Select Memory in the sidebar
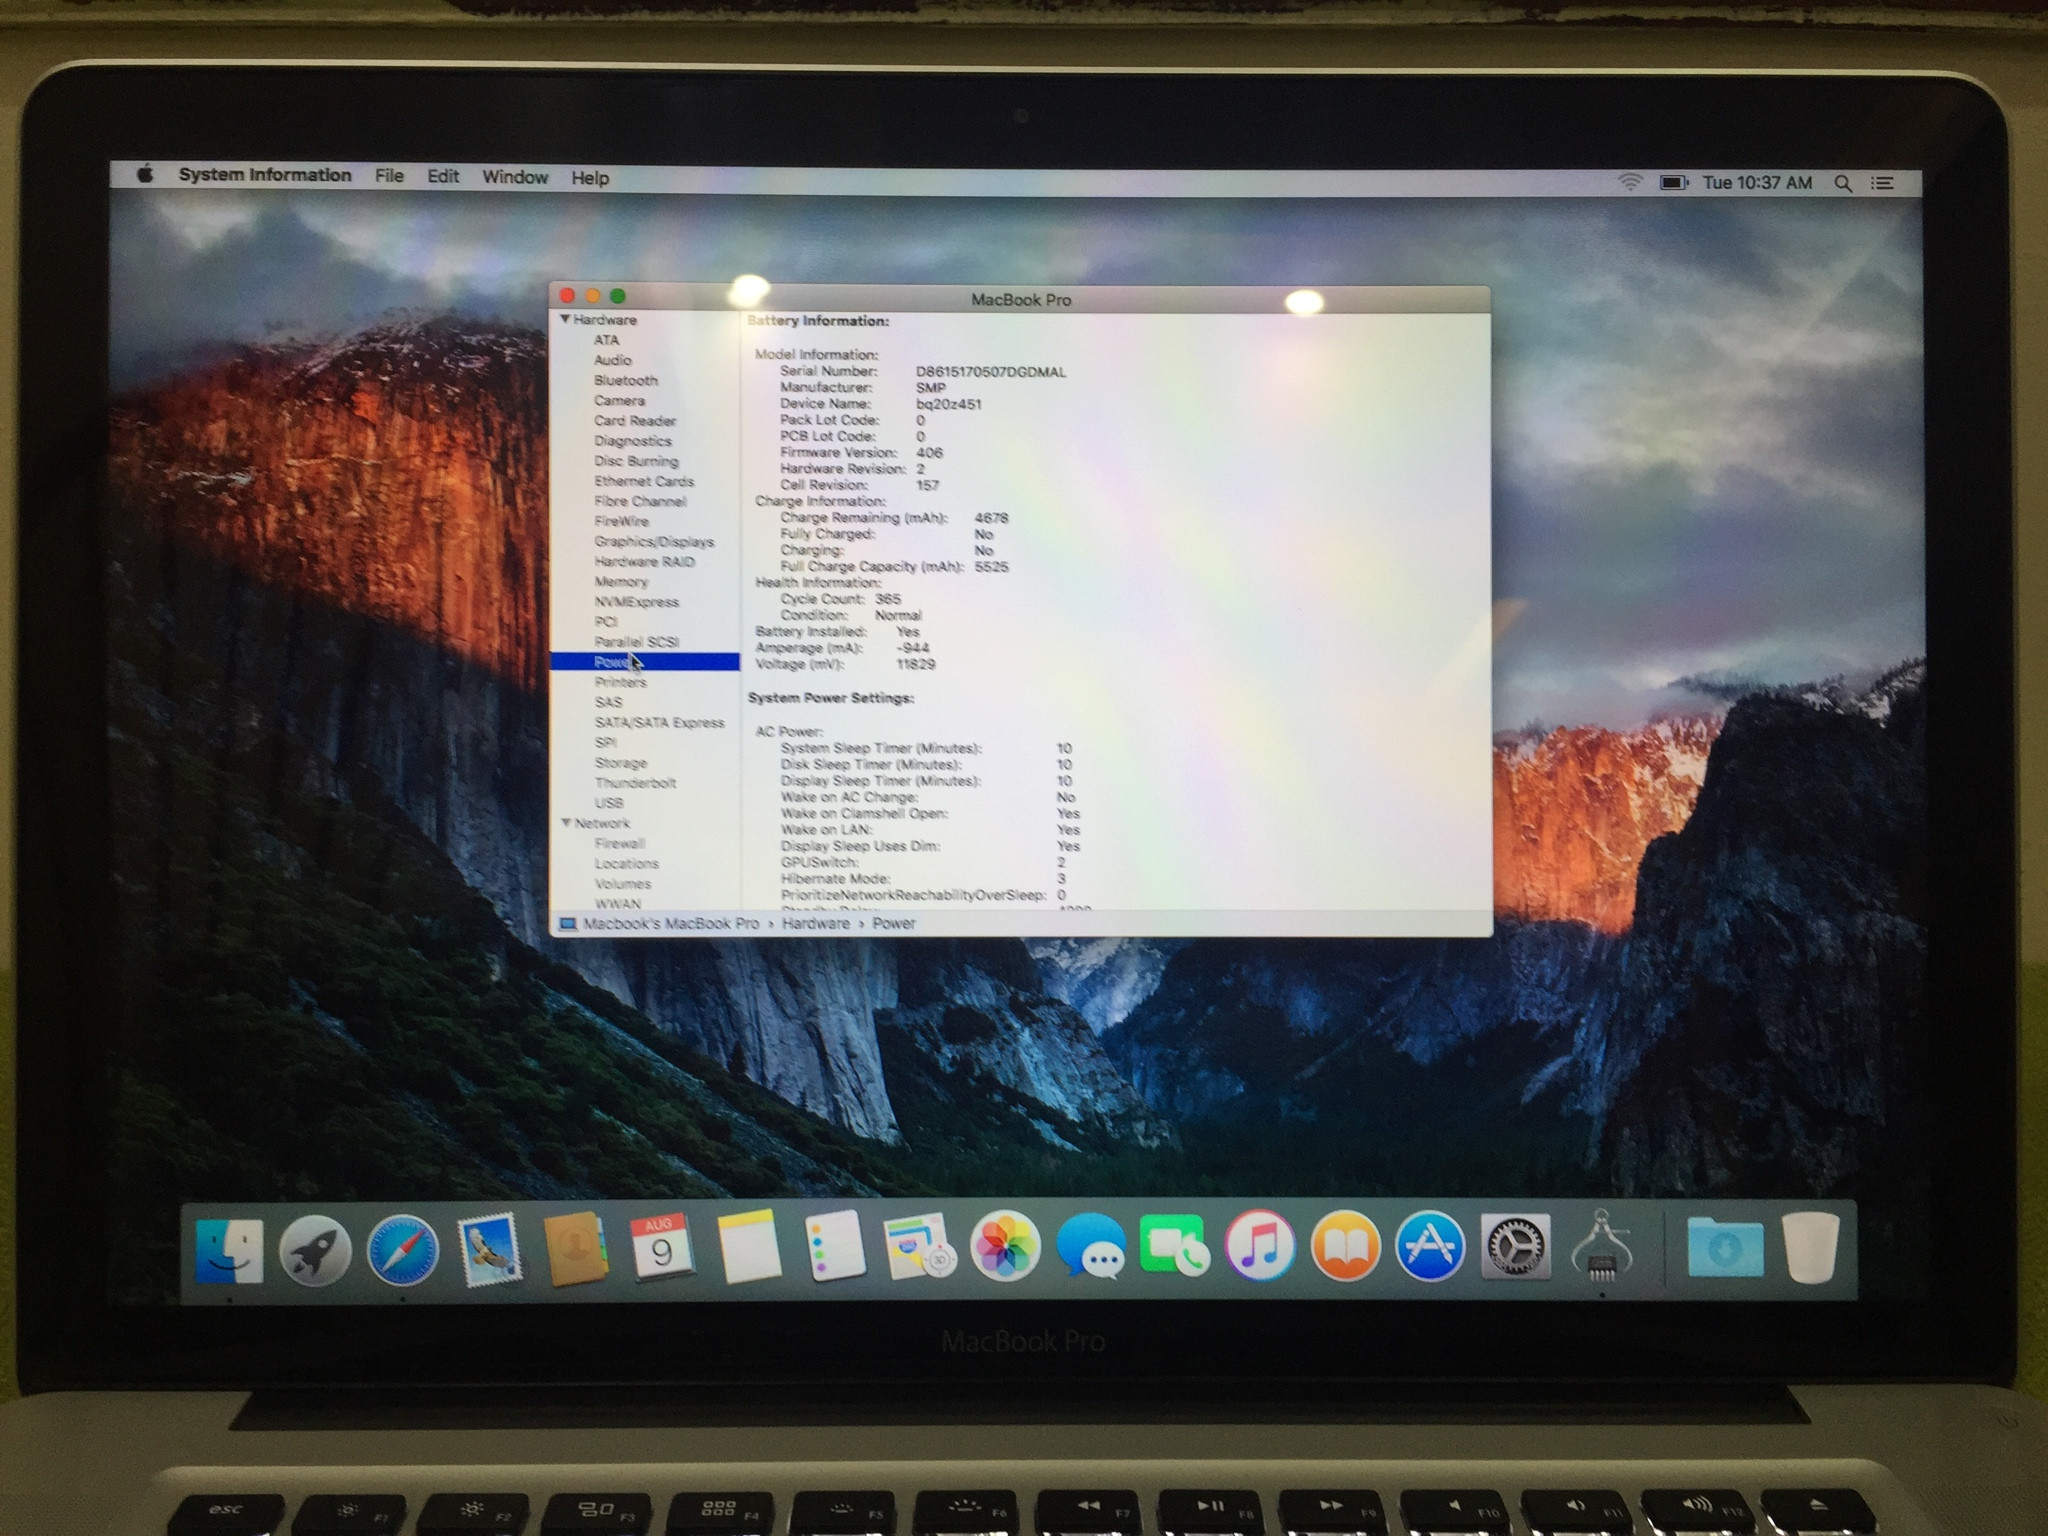The width and height of the screenshot is (2048, 1536). 621,581
